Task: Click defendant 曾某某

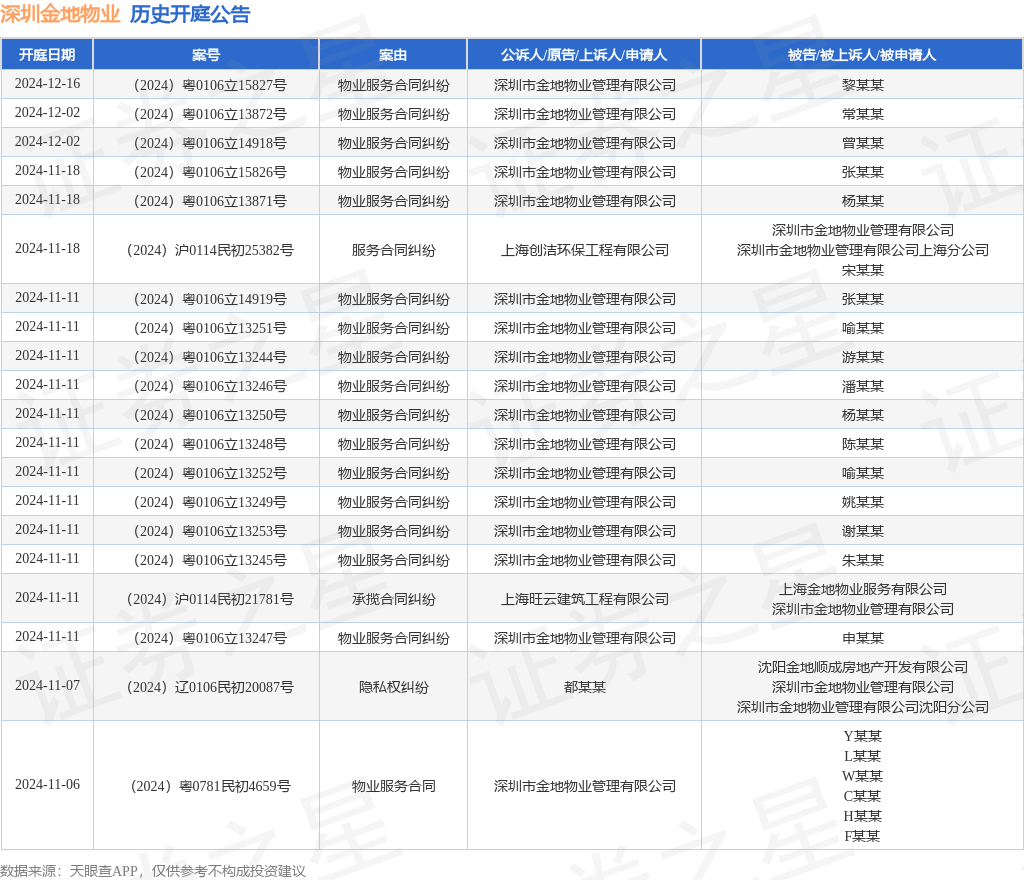Action: pyautogui.click(x=863, y=143)
